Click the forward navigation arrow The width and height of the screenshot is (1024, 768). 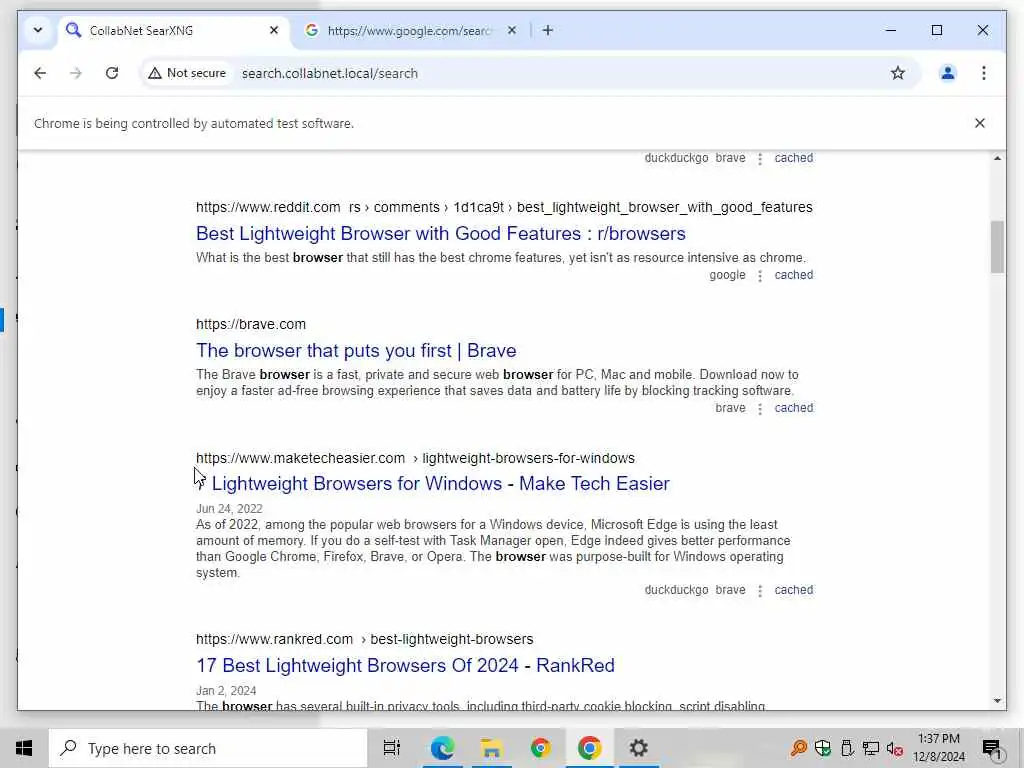click(x=76, y=73)
